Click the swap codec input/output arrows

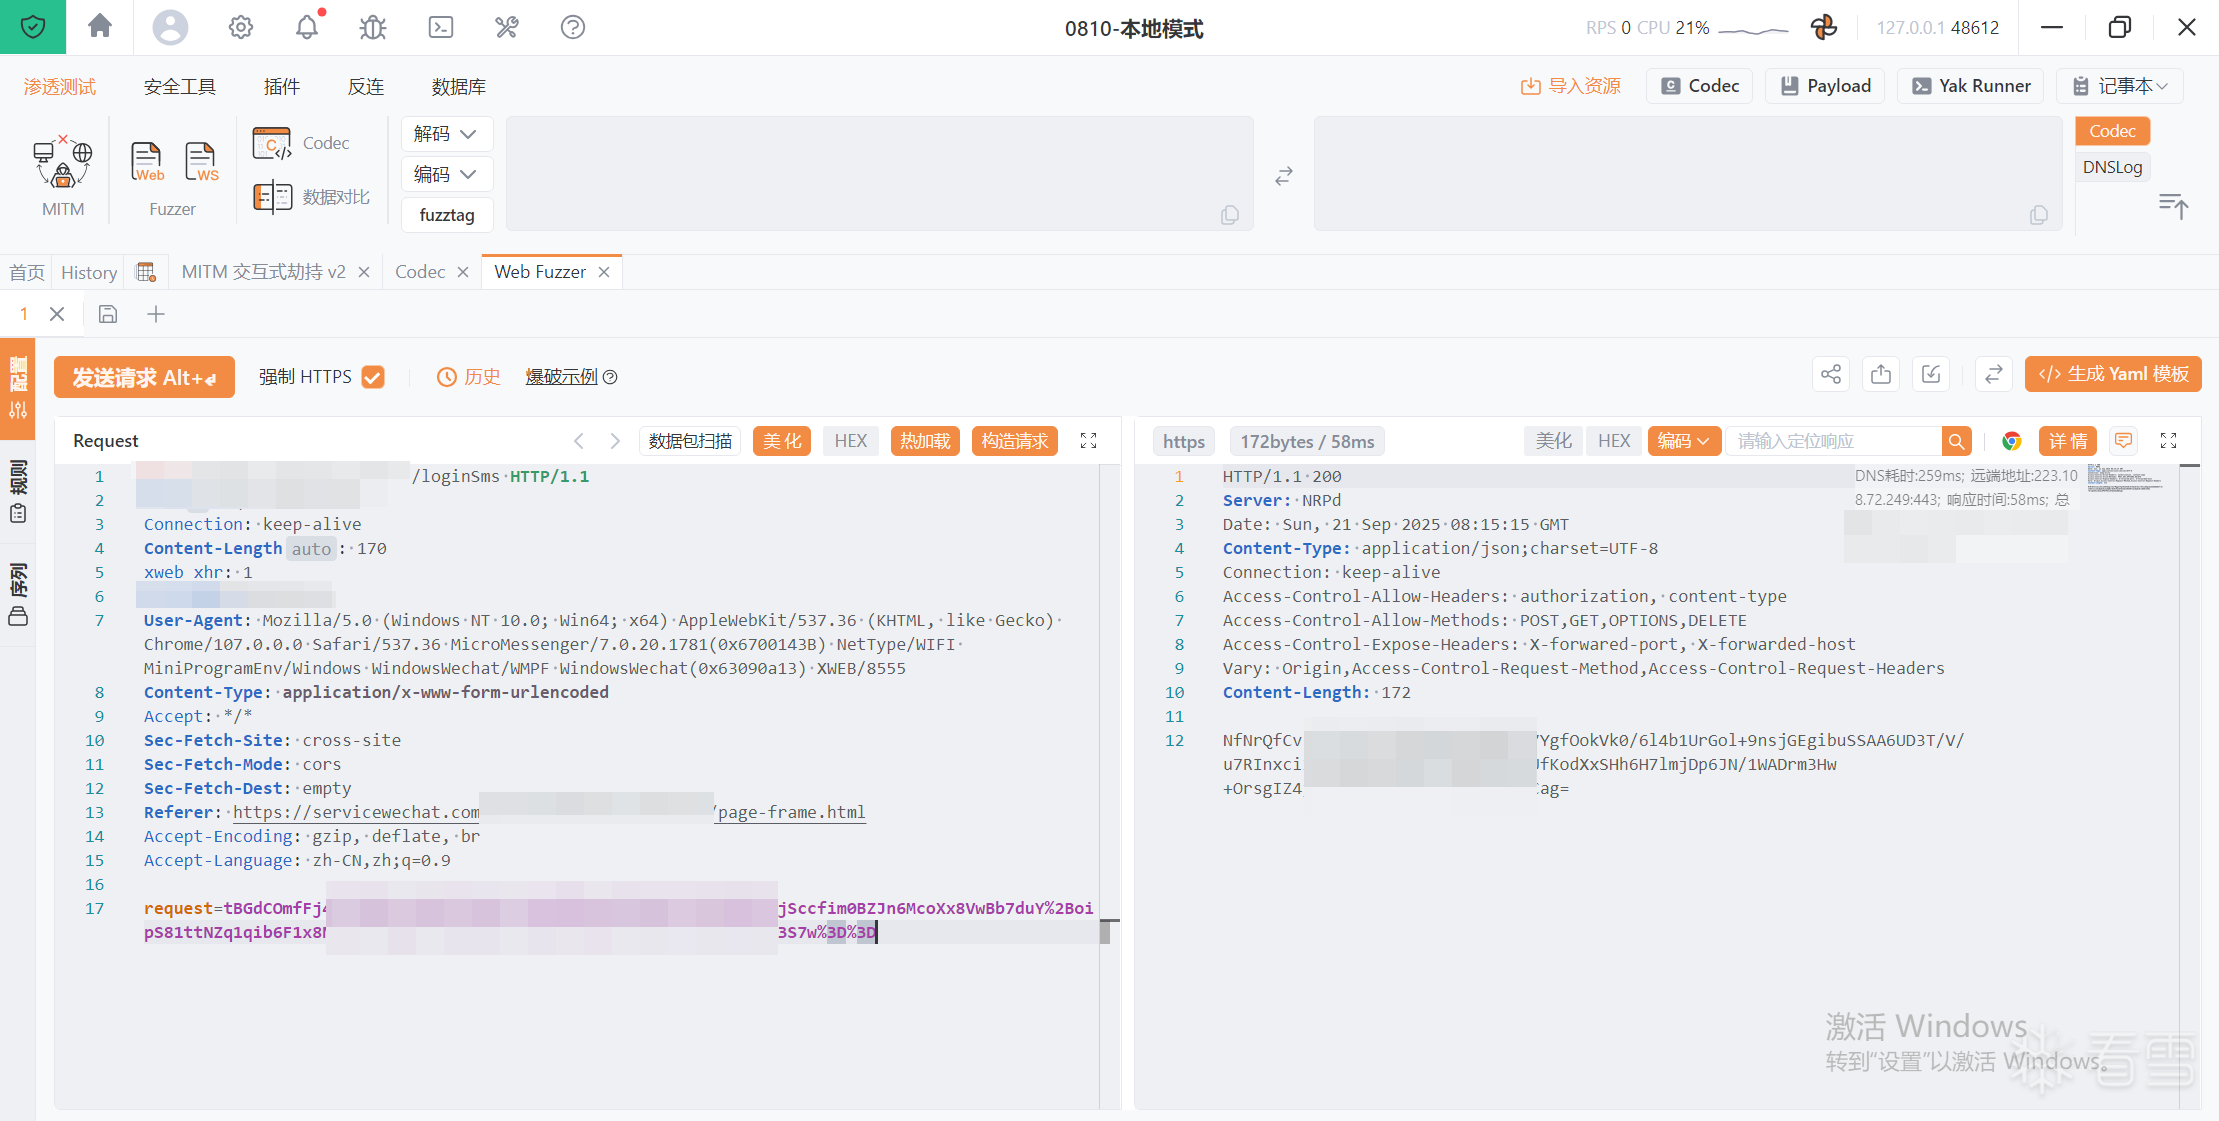pos(1284,176)
